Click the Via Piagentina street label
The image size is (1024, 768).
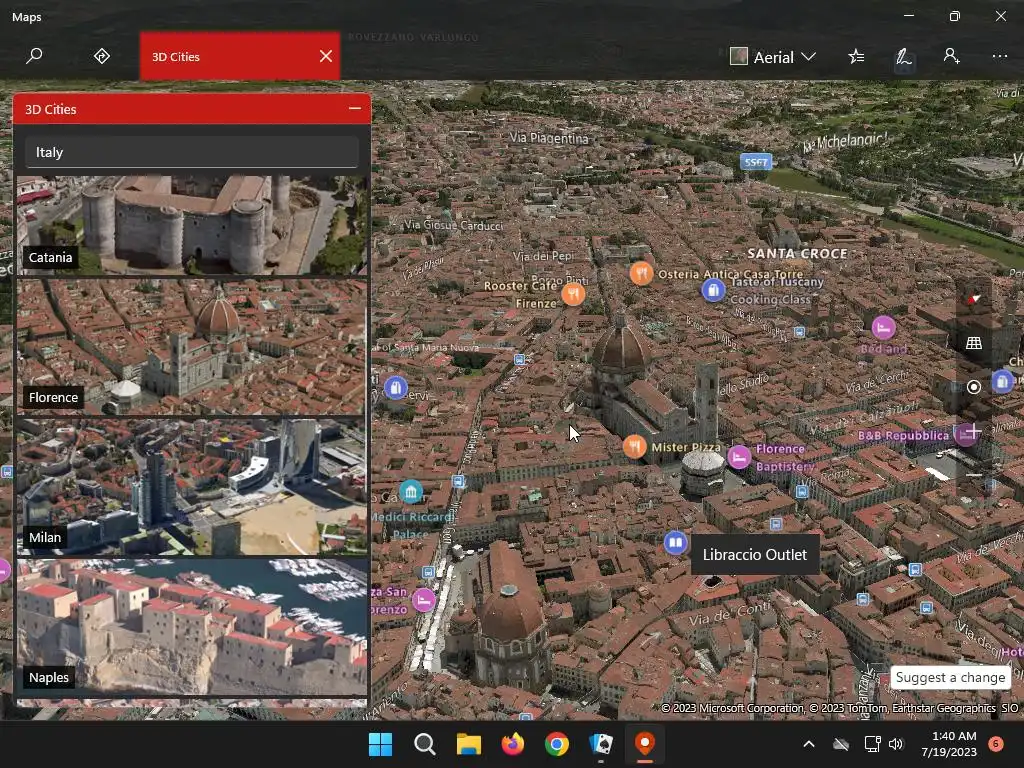click(549, 138)
